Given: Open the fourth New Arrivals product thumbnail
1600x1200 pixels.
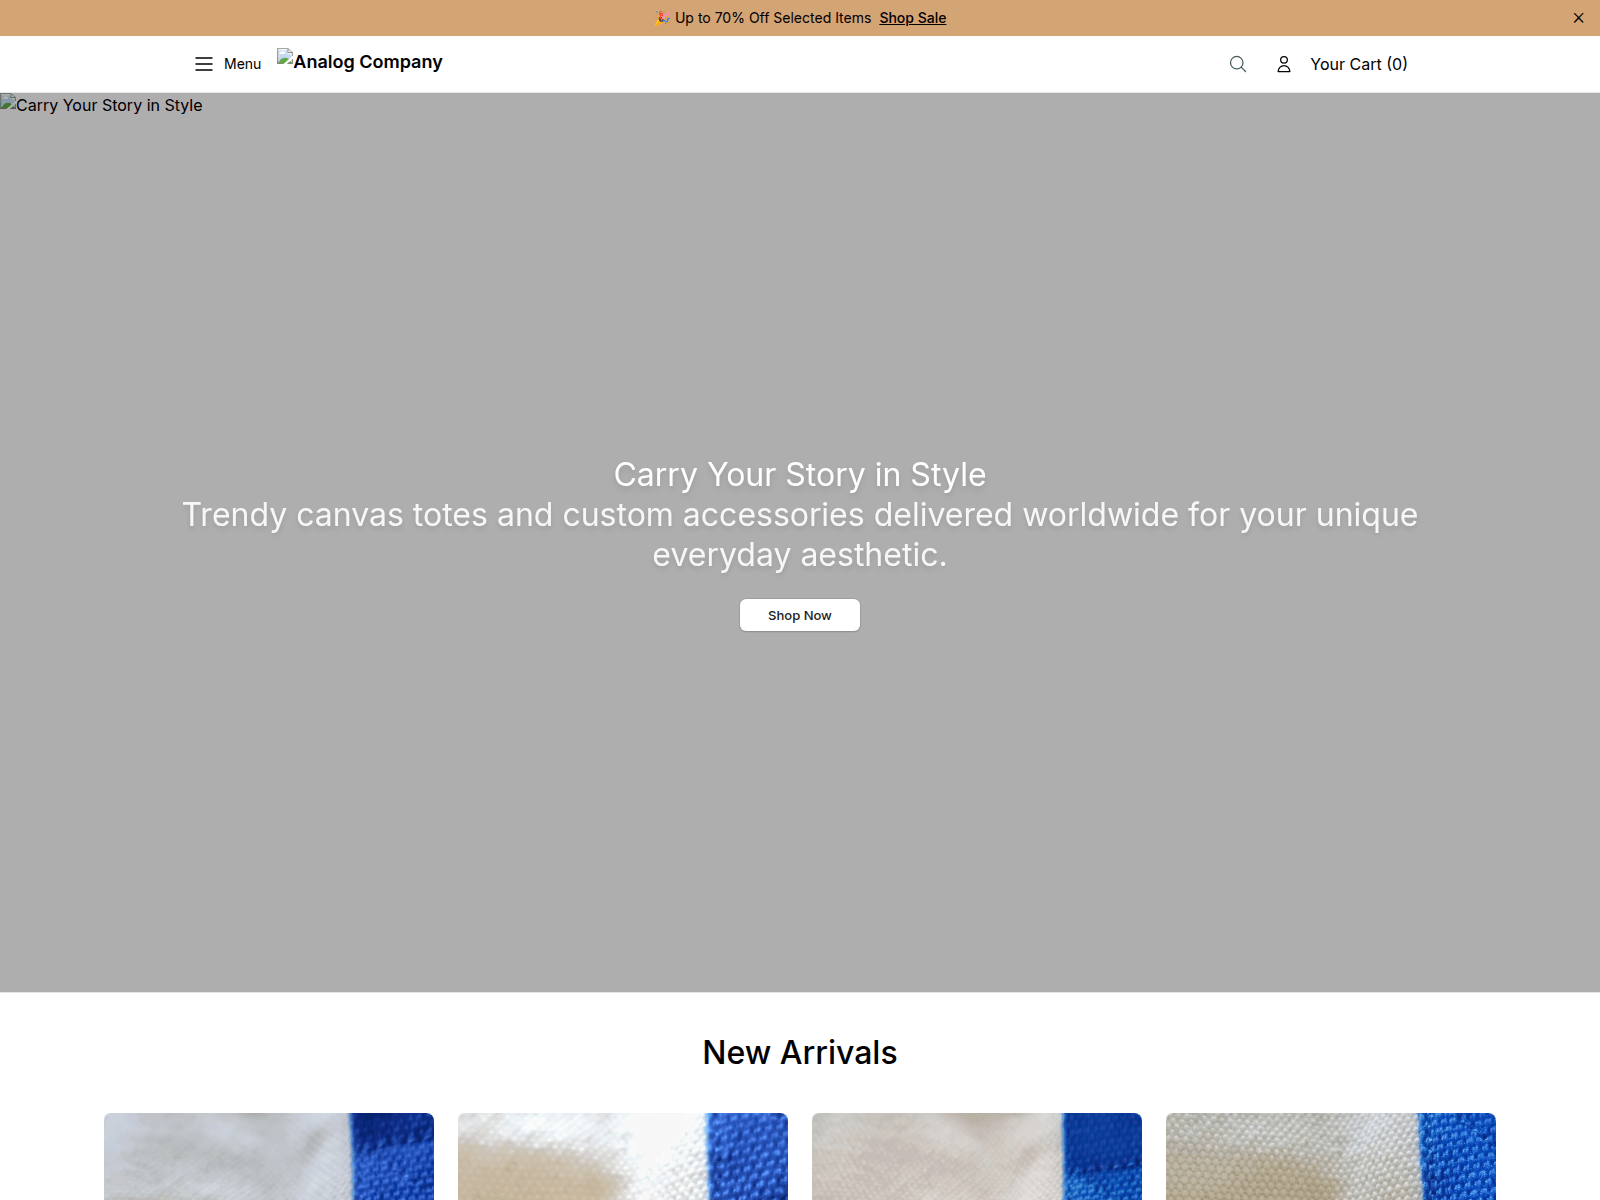Looking at the screenshot, I should 1331,1156.
